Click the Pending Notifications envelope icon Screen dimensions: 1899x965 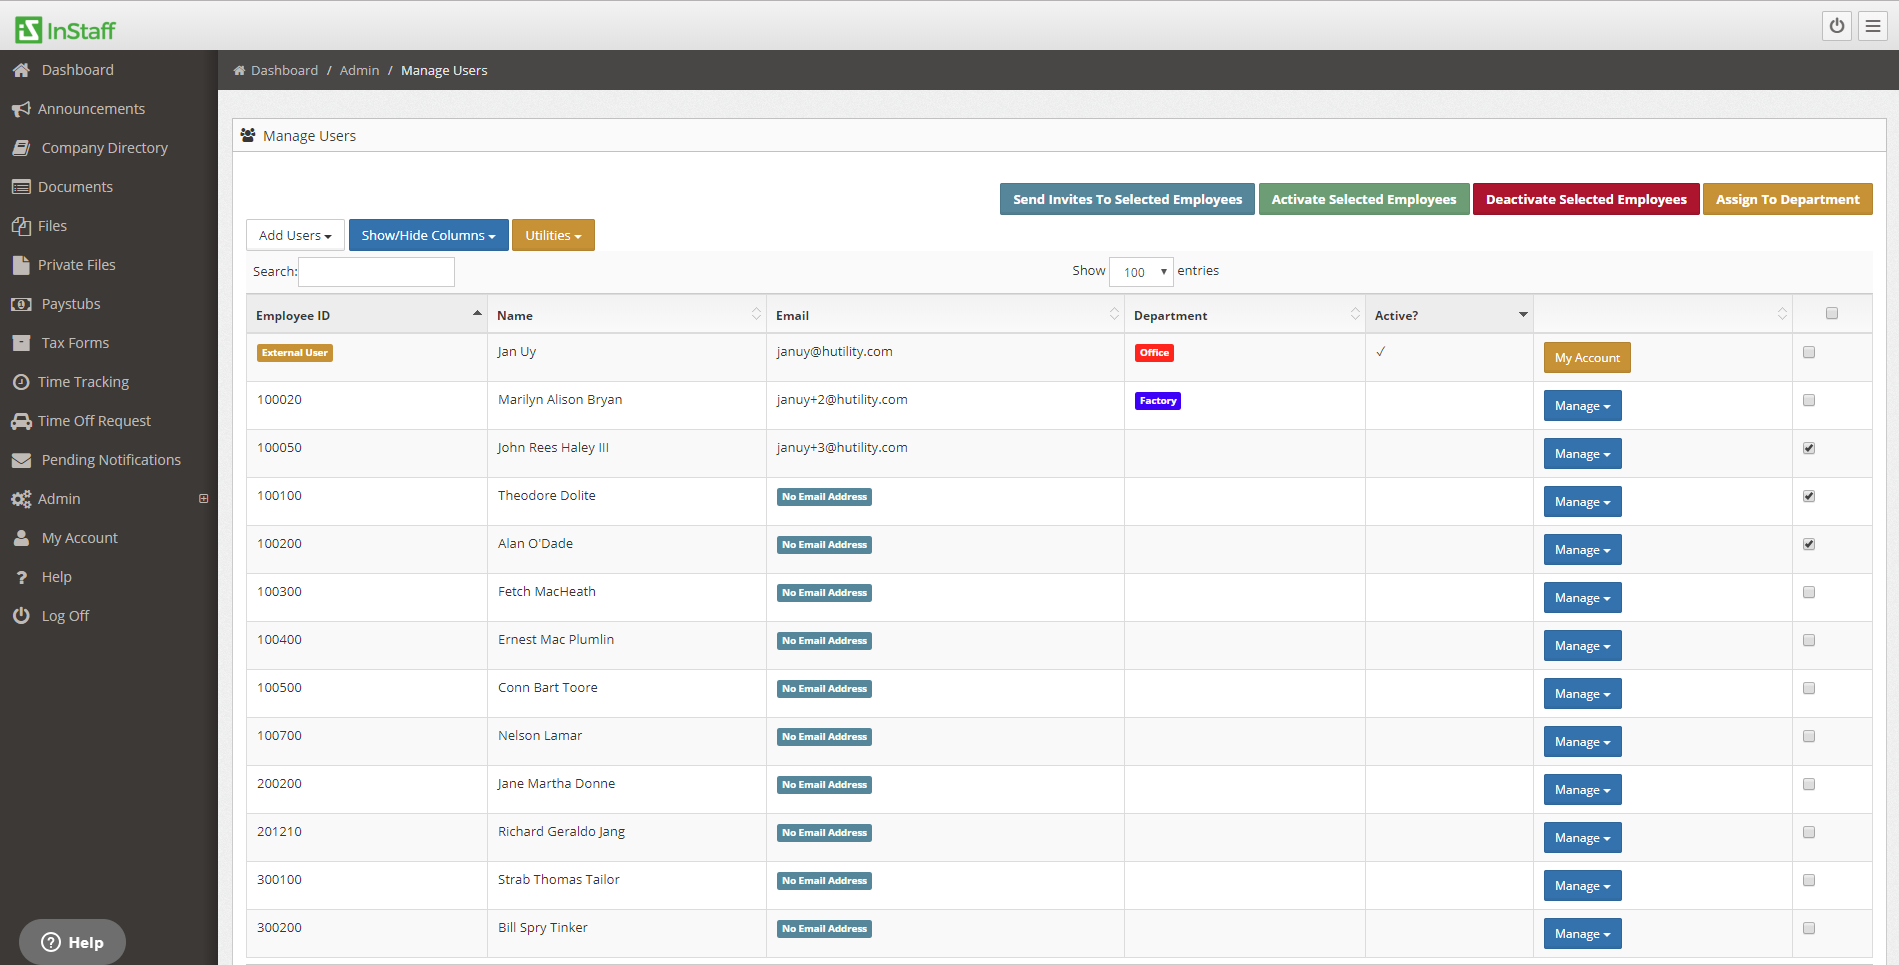(x=21, y=459)
